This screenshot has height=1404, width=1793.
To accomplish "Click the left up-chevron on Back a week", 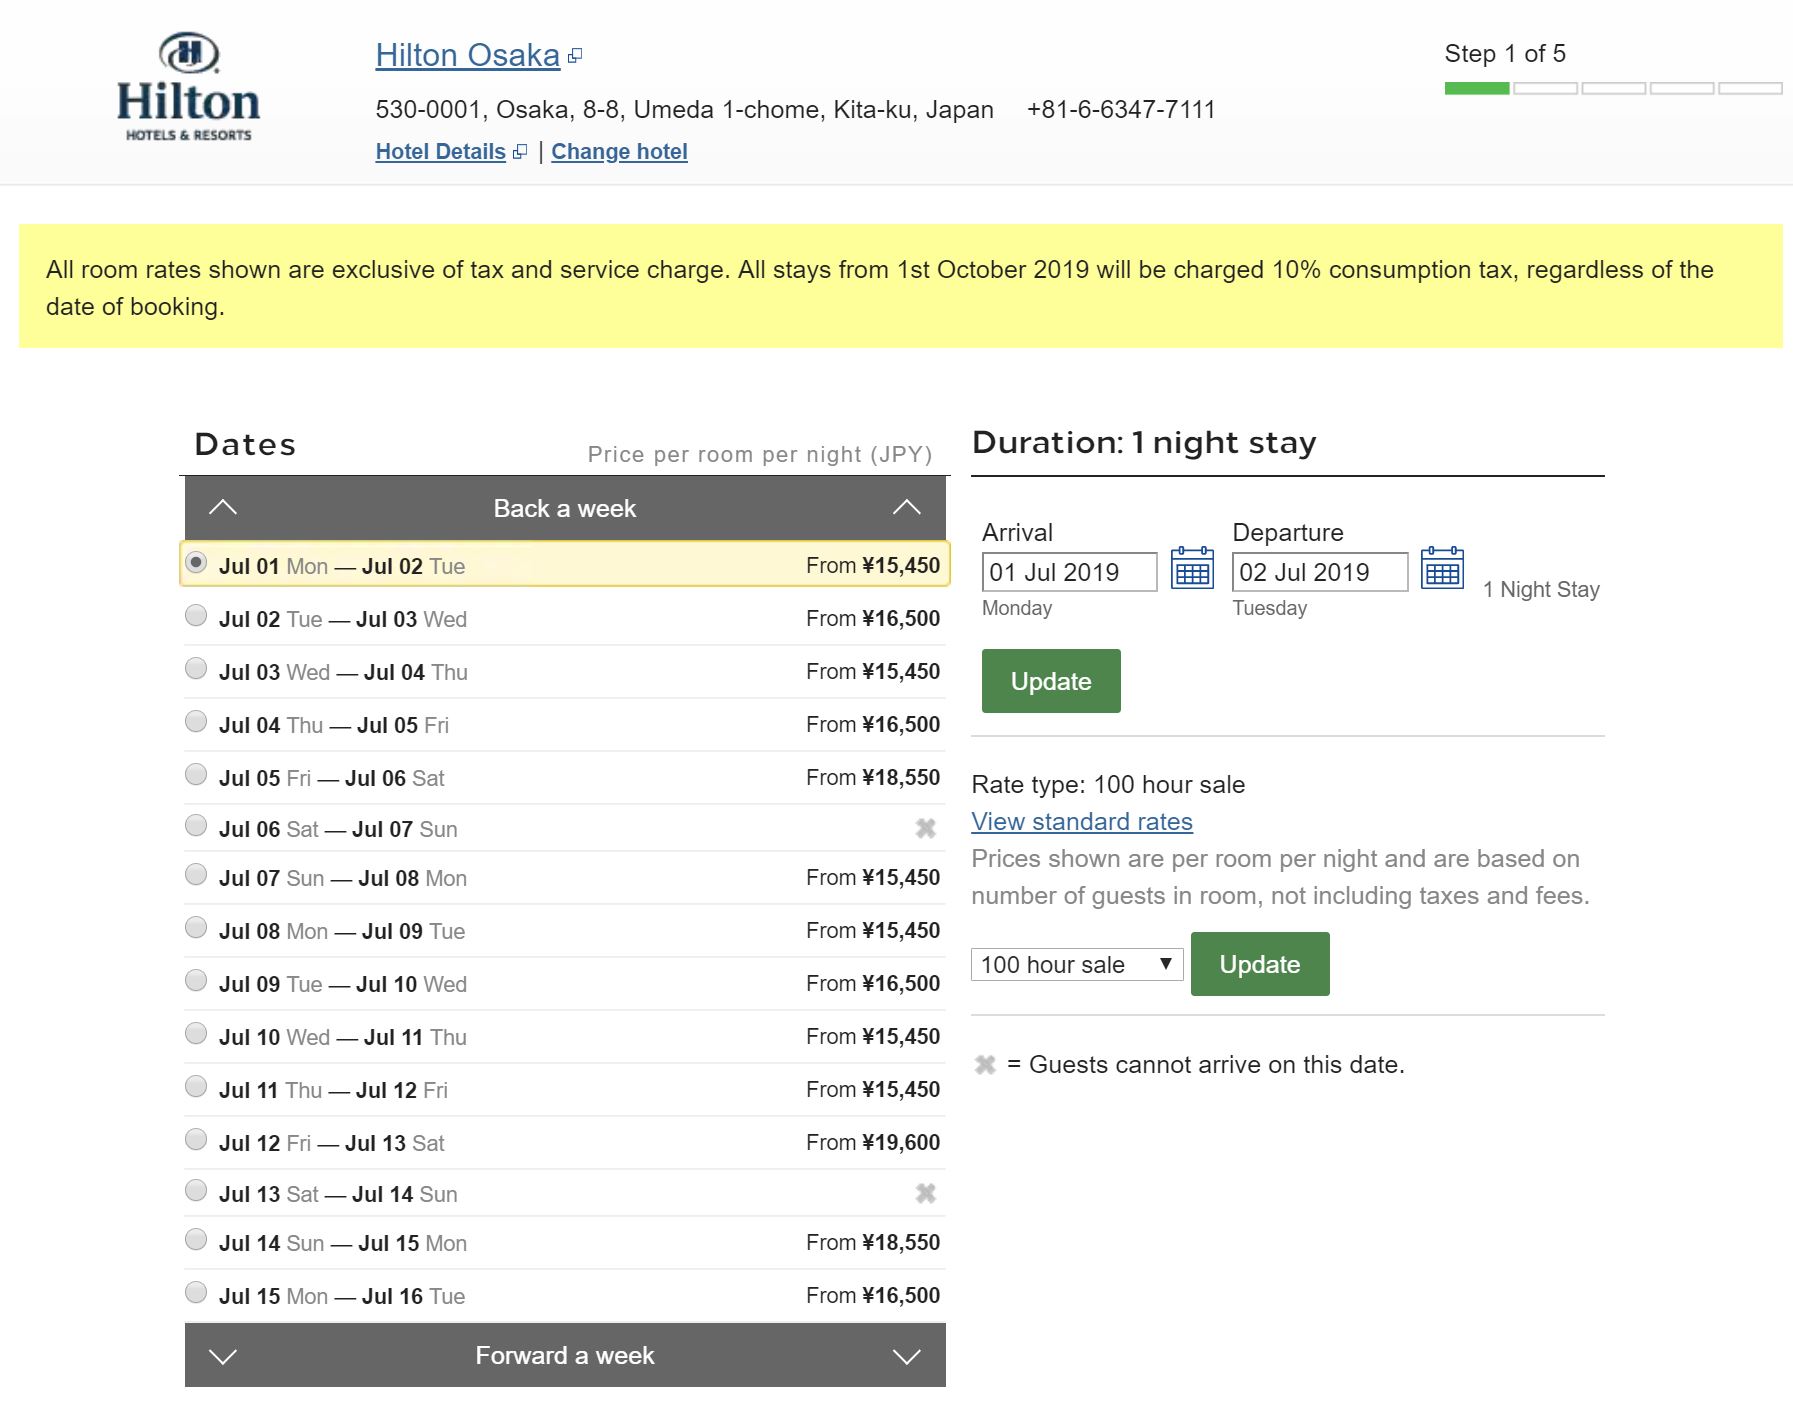I will pyautogui.click(x=223, y=507).
